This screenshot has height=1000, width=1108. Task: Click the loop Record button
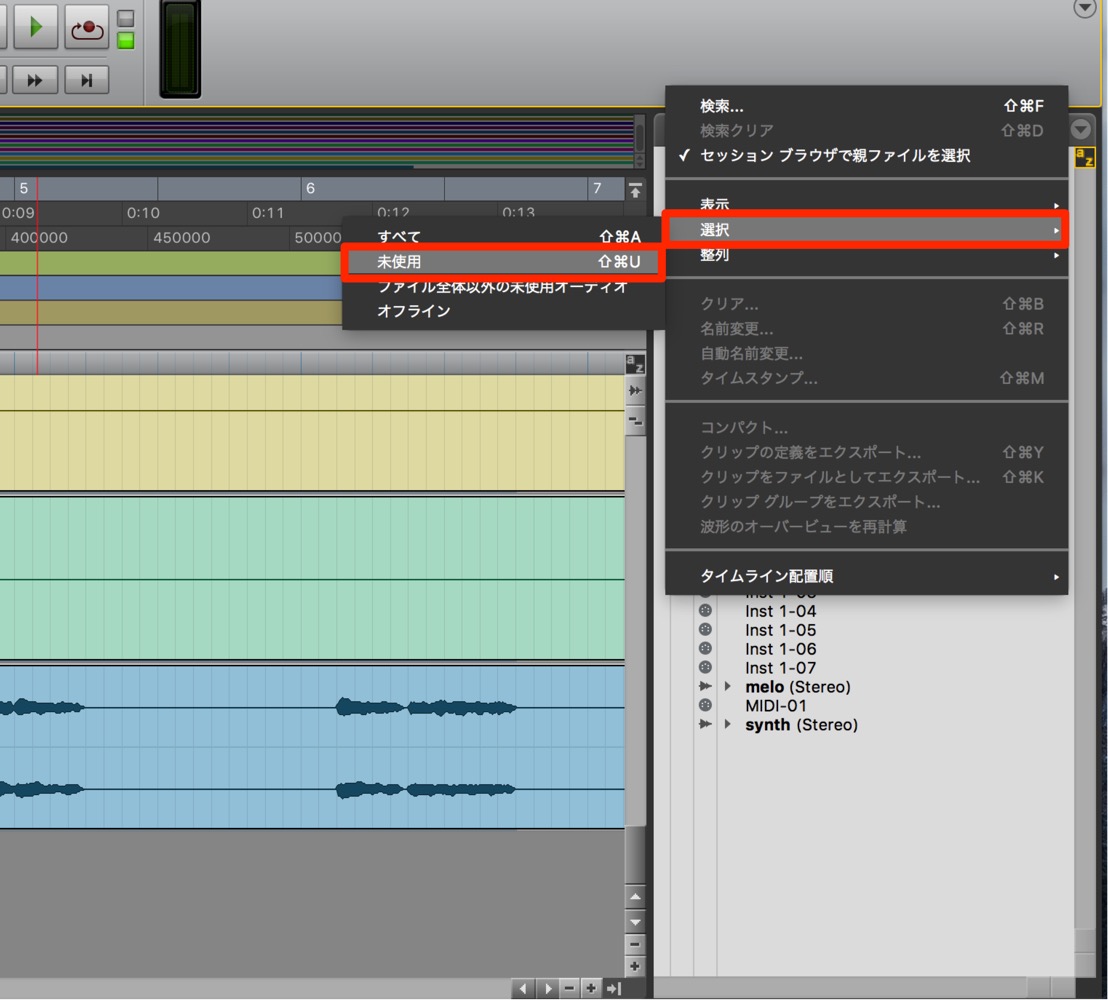coord(87,28)
